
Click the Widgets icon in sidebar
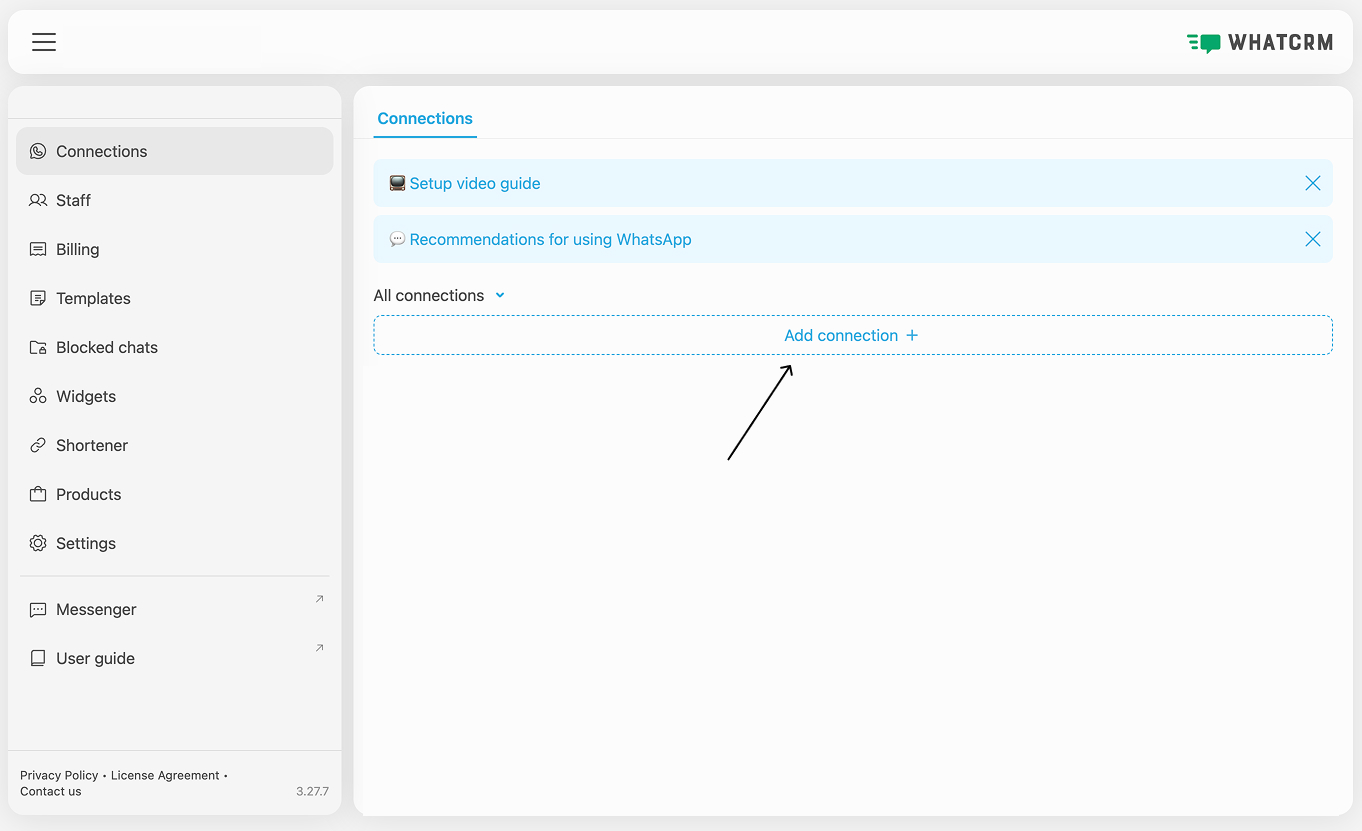(38, 396)
